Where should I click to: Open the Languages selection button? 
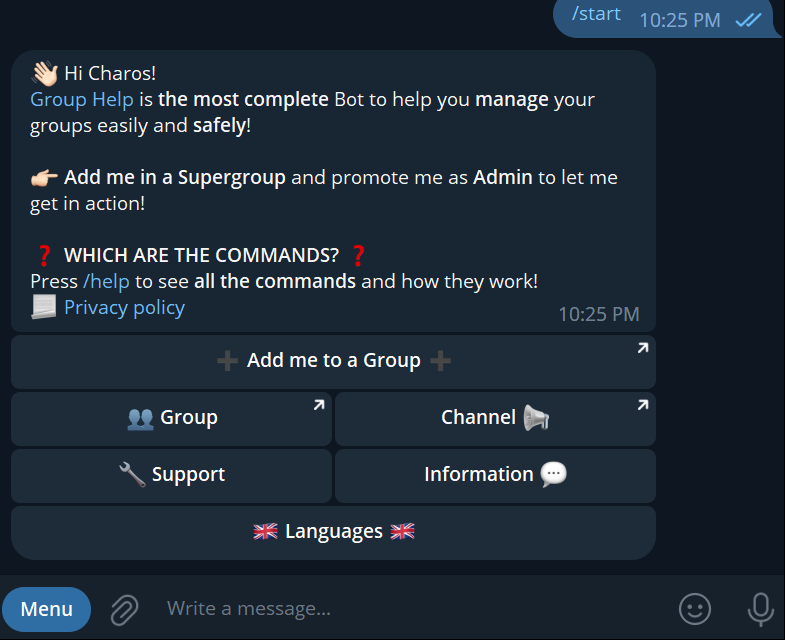333,533
